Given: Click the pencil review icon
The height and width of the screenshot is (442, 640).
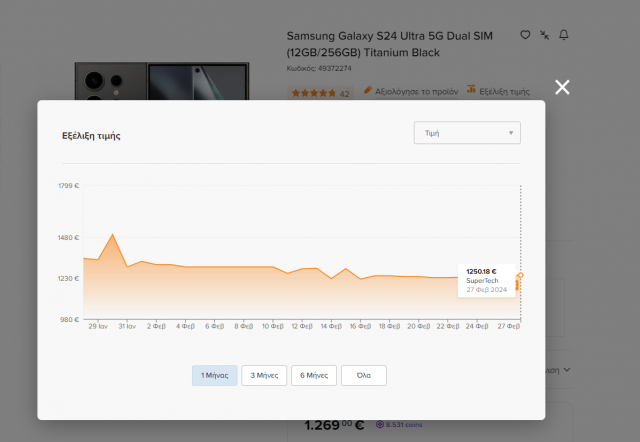Looking at the screenshot, I should [x=368, y=90].
